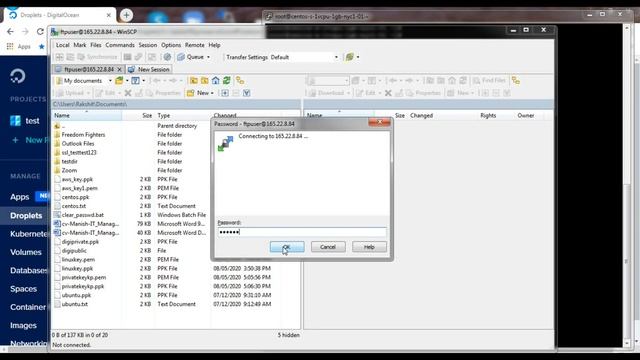
Task: Click Help button in Password dialog
Action: coord(369,247)
